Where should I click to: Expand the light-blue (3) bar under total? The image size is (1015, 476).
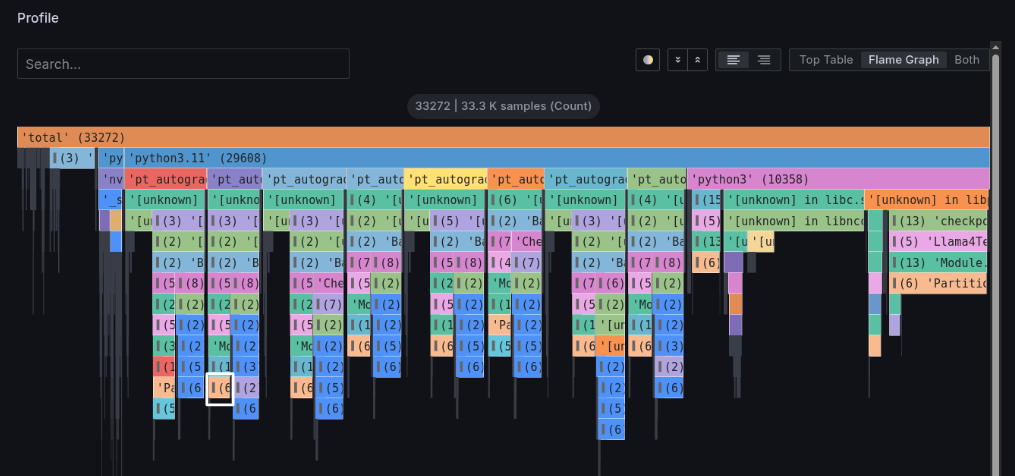72,158
